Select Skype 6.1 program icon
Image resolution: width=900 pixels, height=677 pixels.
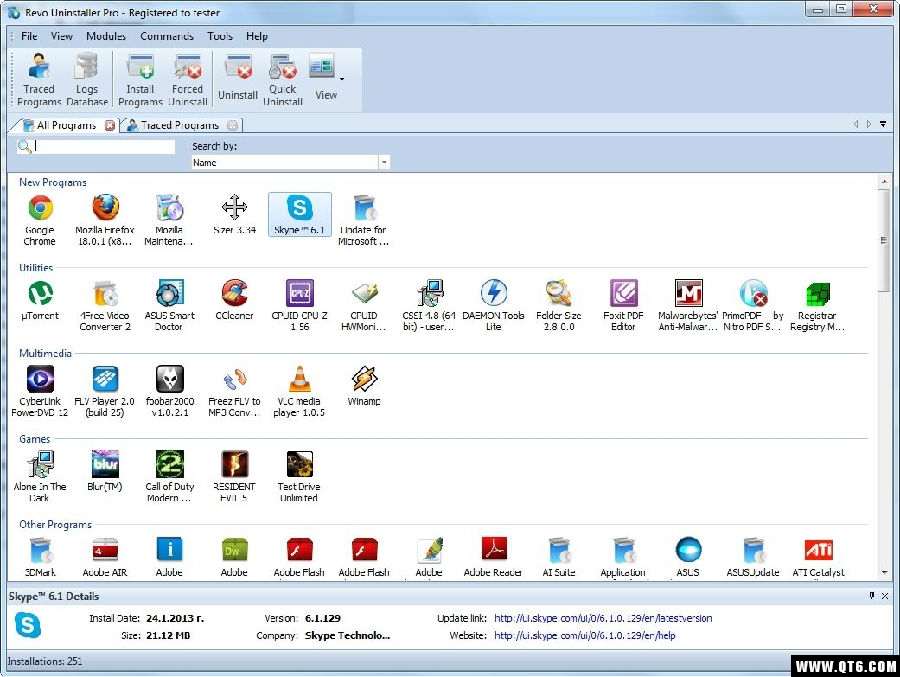pyautogui.click(x=300, y=214)
